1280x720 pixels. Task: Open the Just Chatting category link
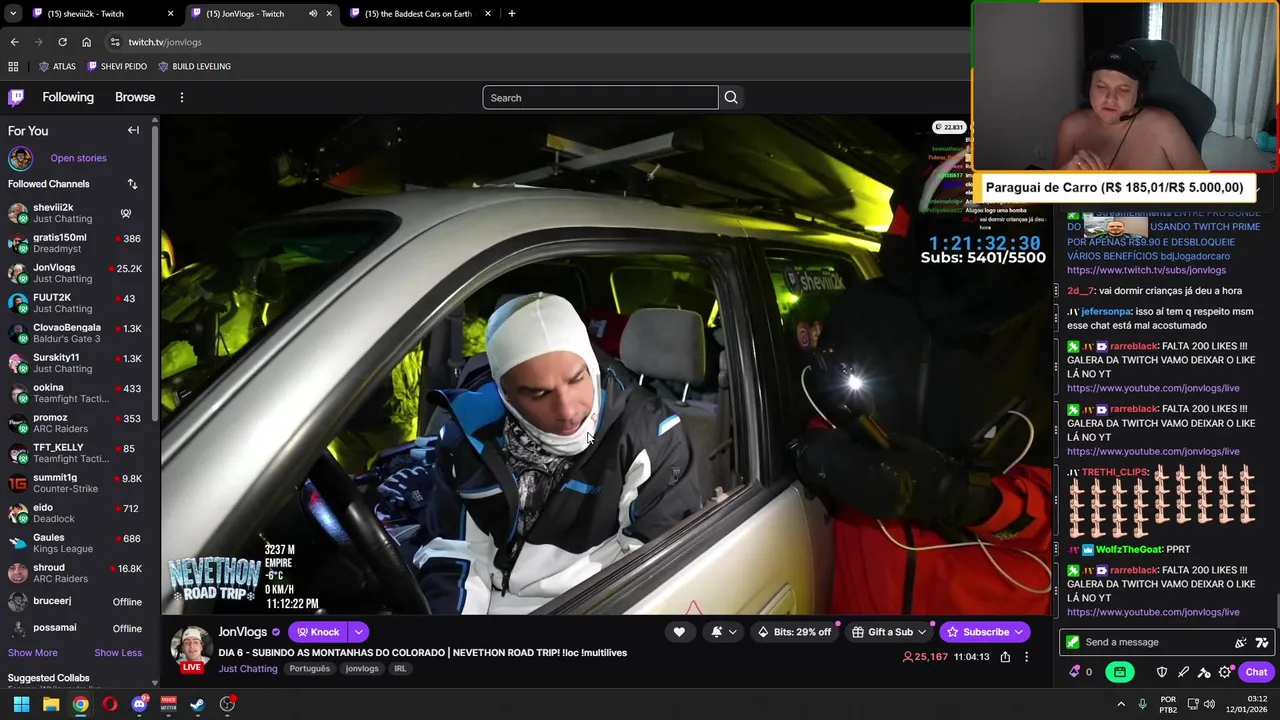point(248,669)
